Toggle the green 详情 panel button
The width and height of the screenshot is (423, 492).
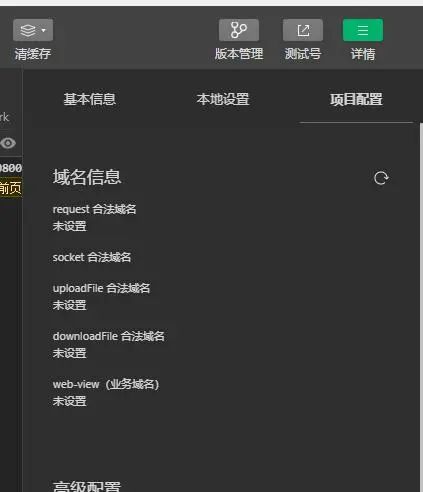(x=363, y=30)
